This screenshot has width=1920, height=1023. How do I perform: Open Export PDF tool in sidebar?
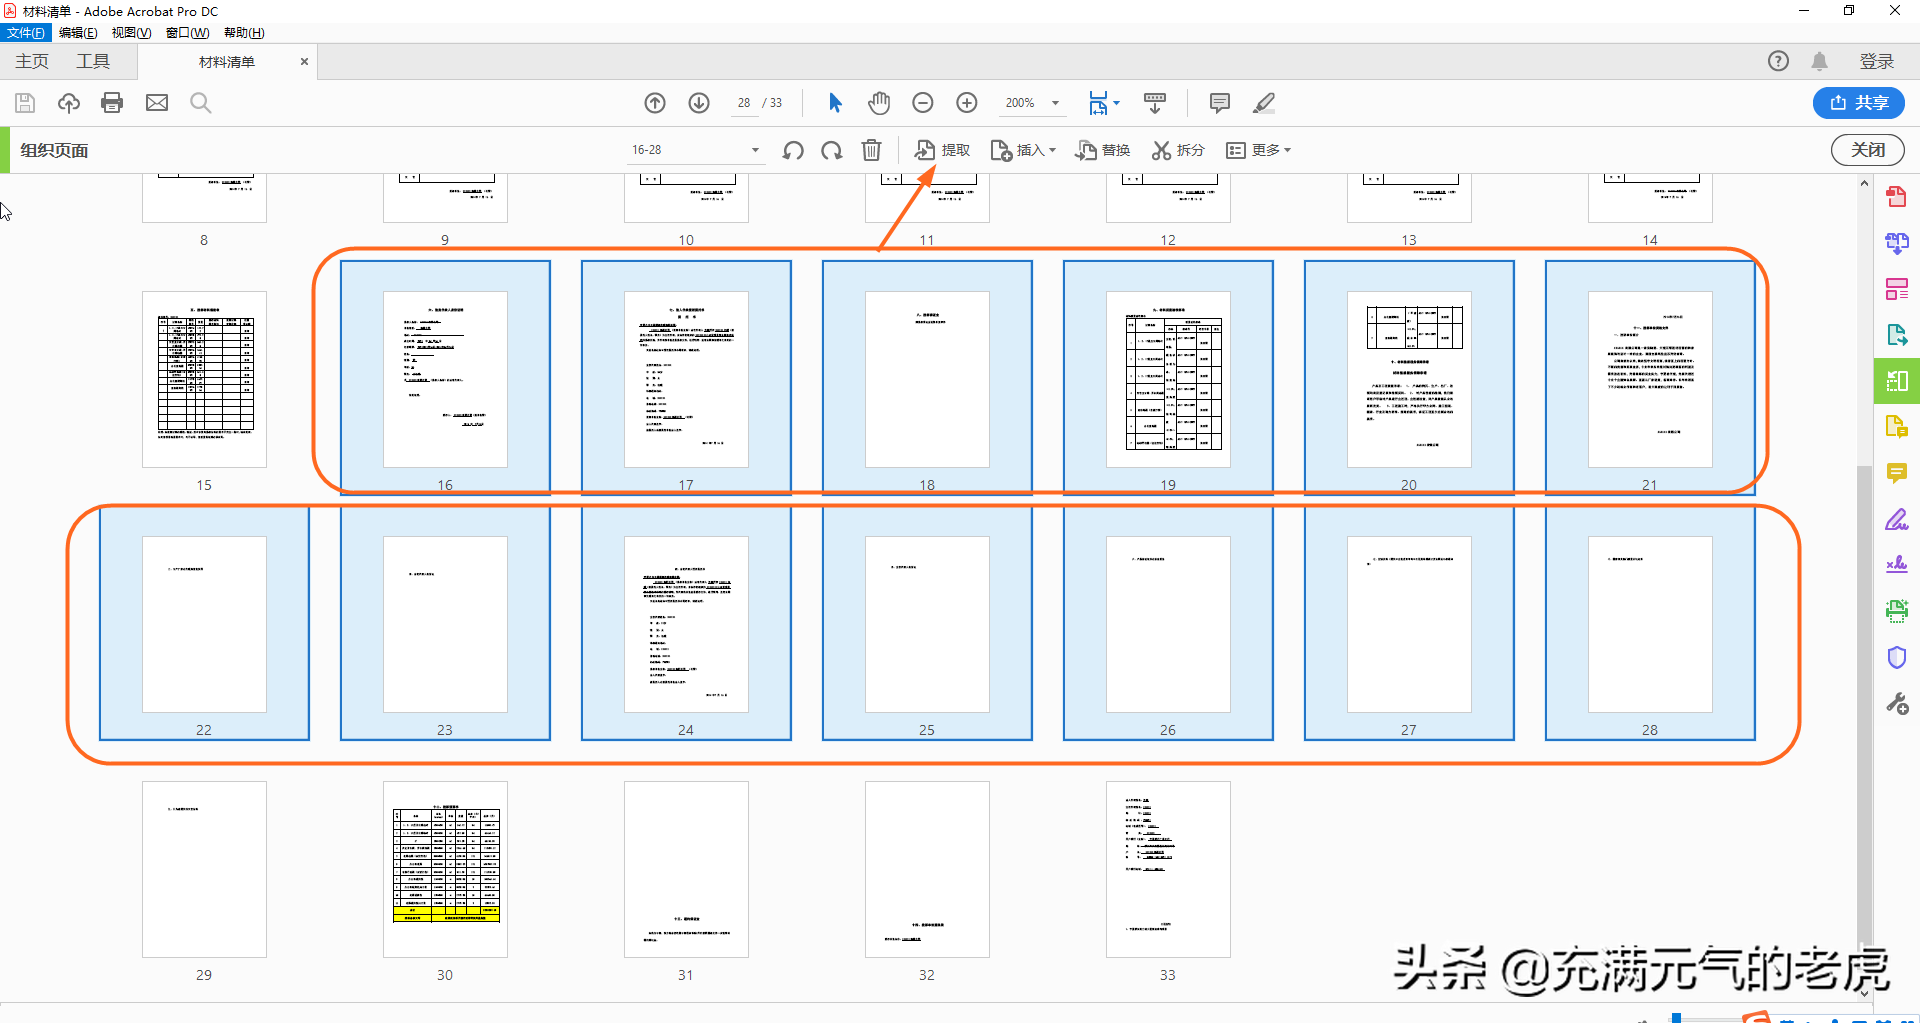tap(1896, 335)
